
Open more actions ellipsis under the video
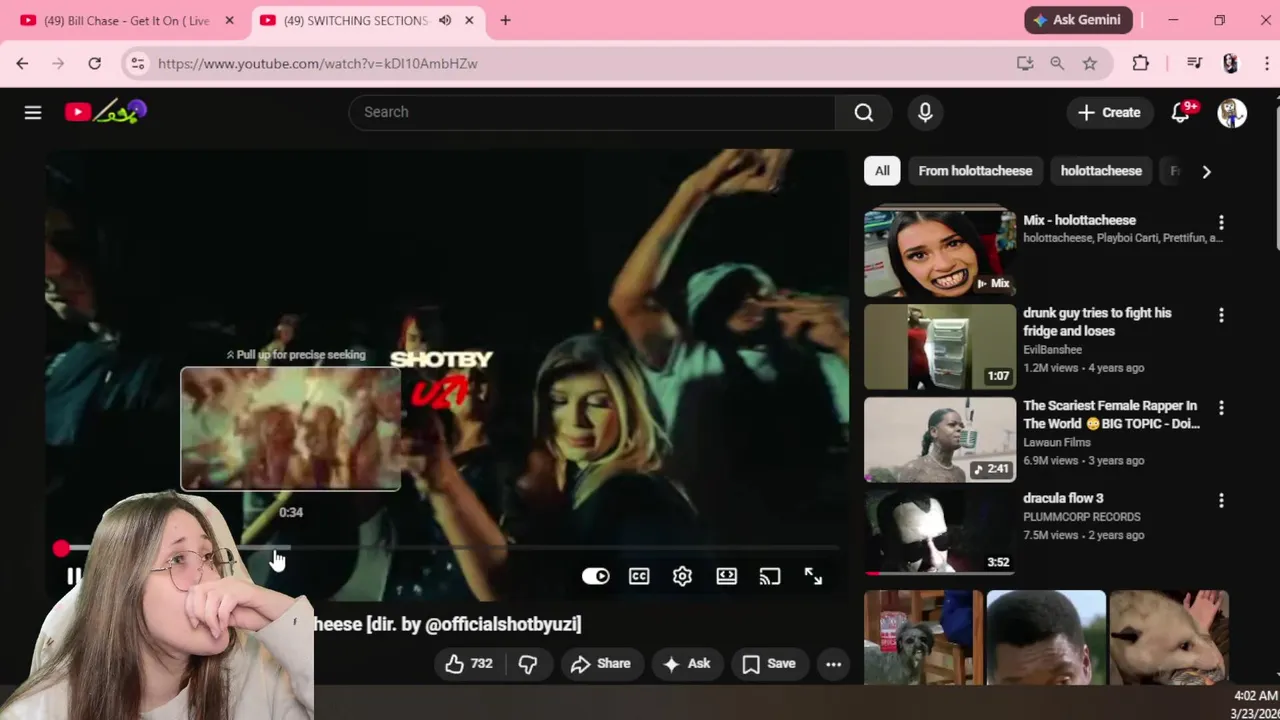coord(833,664)
